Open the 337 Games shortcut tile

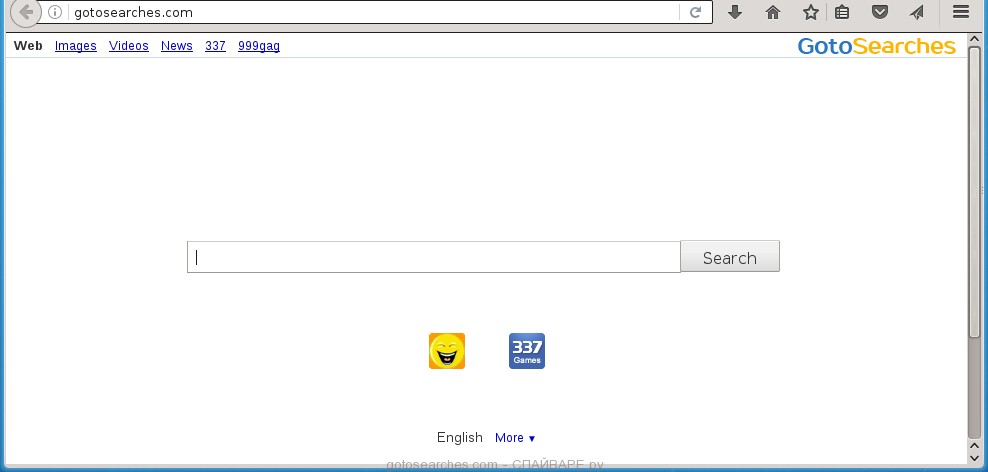tap(527, 351)
